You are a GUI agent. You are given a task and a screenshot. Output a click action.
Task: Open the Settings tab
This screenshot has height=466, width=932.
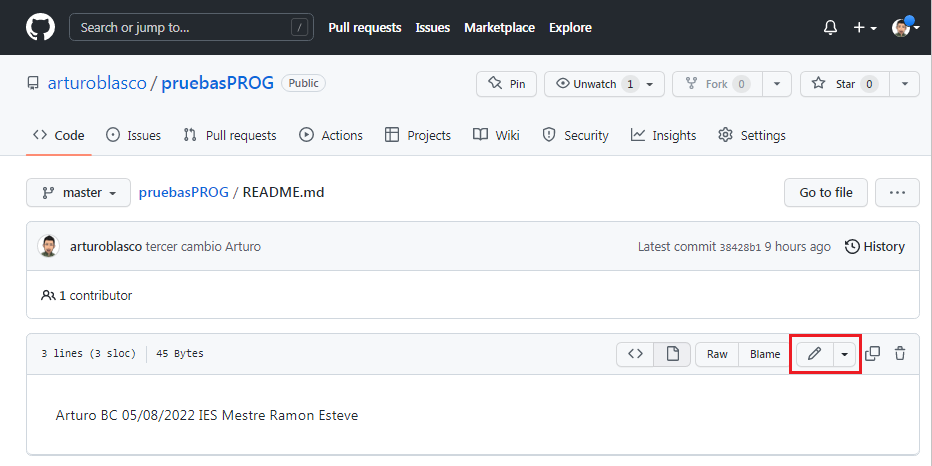[x=752, y=135]
